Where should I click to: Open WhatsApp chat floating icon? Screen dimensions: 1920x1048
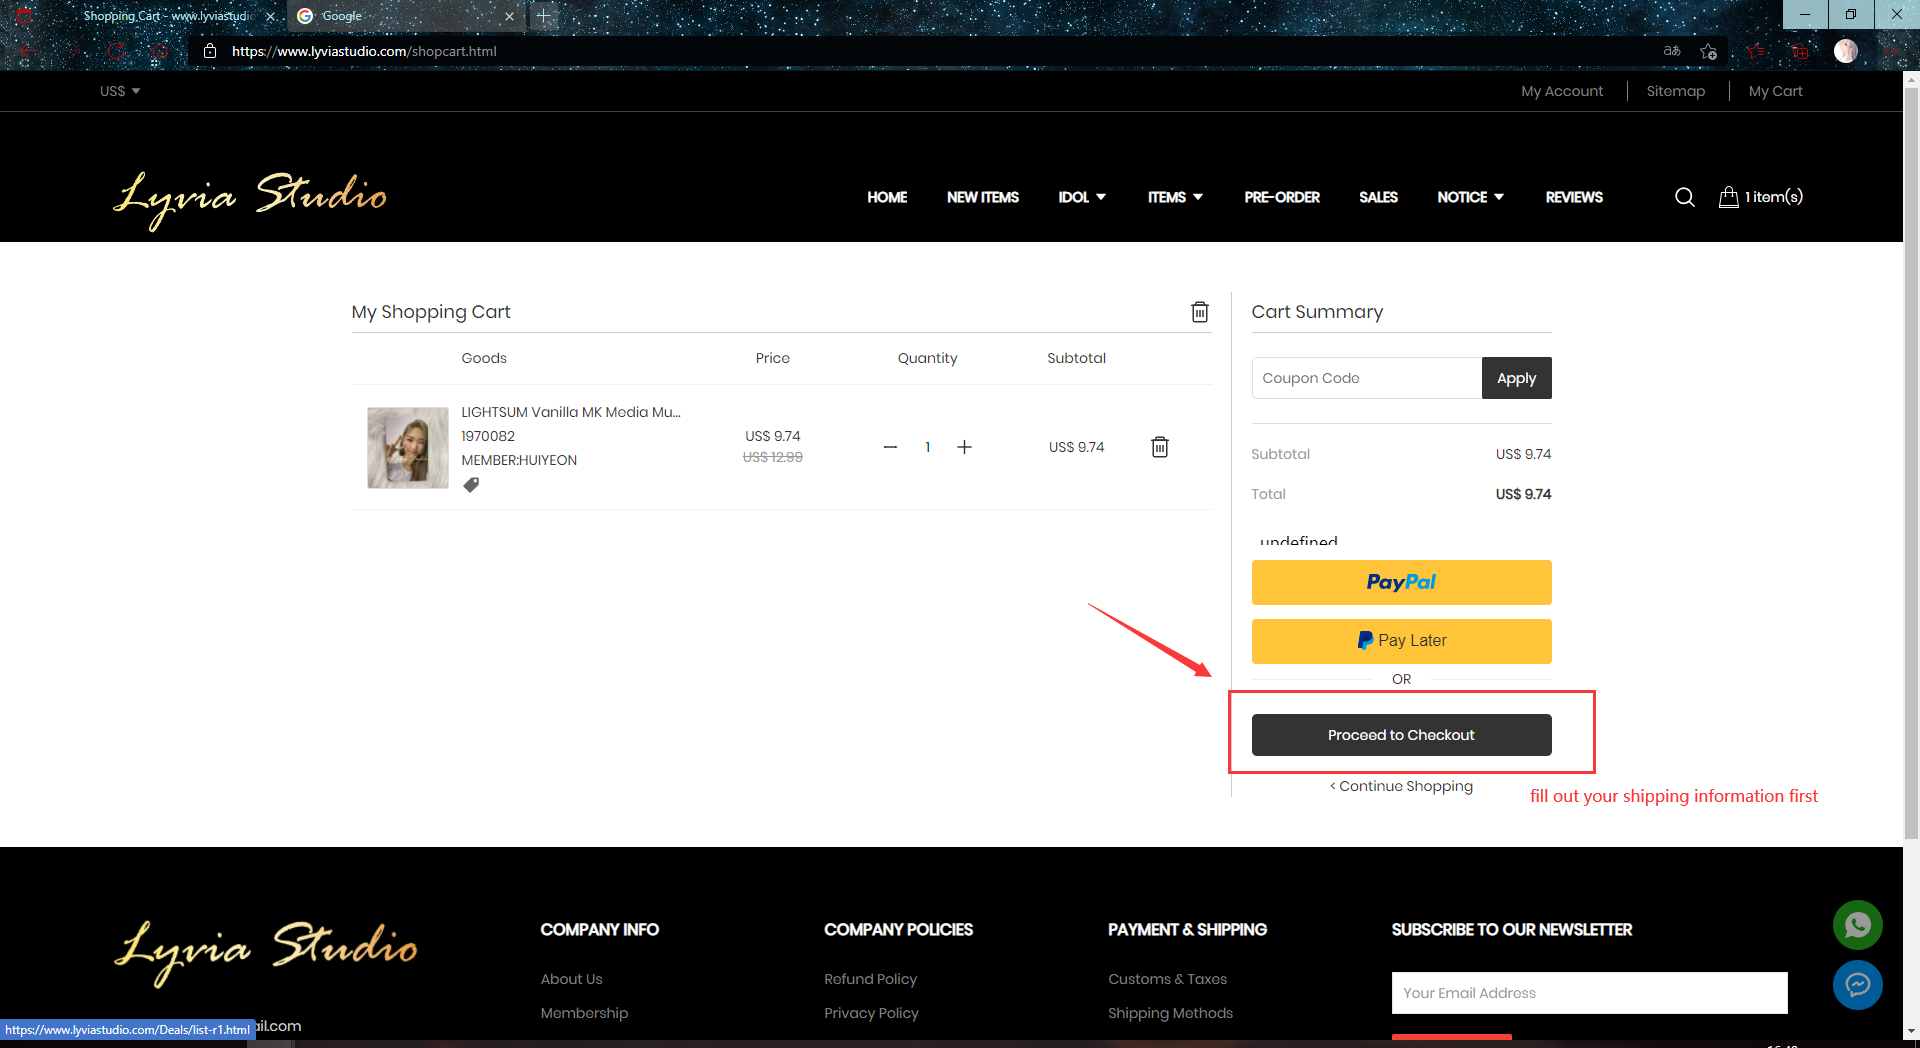click(1857, 925)
